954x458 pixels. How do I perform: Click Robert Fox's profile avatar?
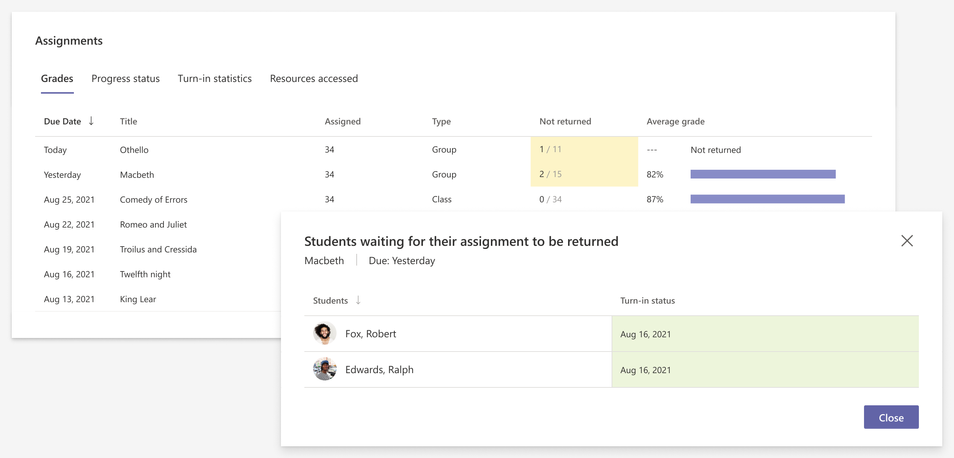tap(324, 334)
